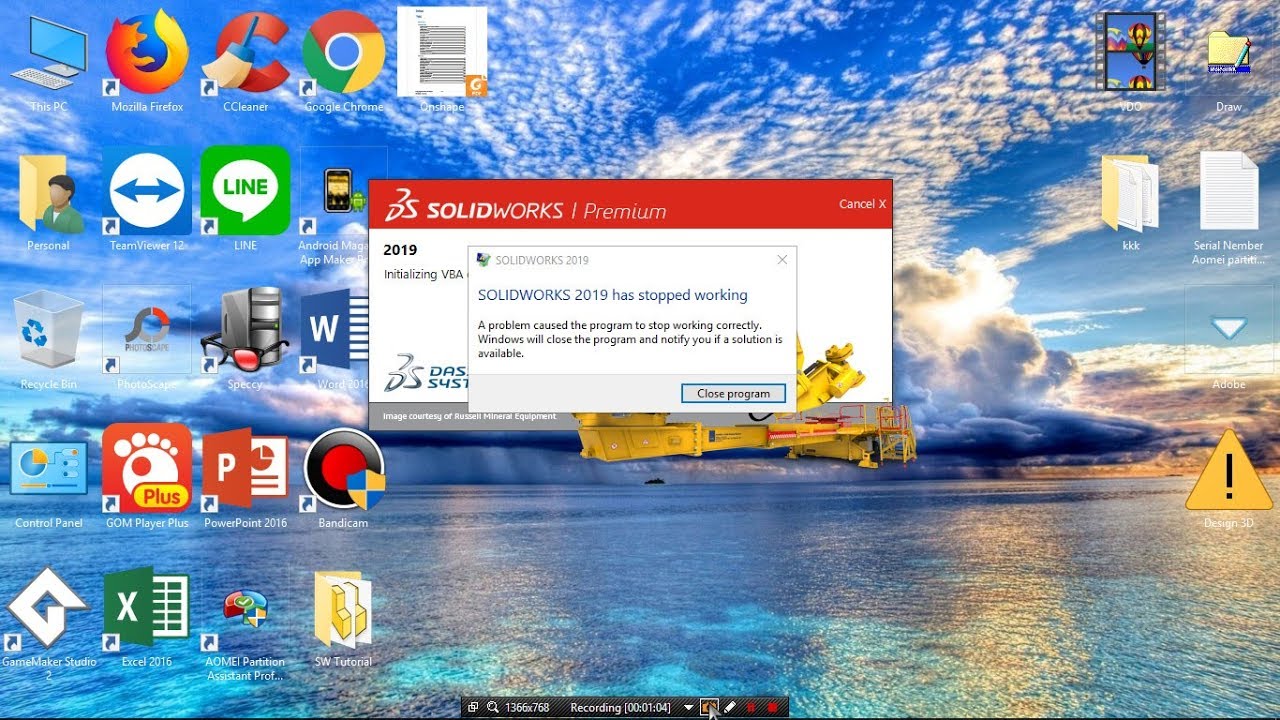Launch TeamViewer 12 shortcut
Viewport: 1280px width, 720px height.
[x=147, y=200]
